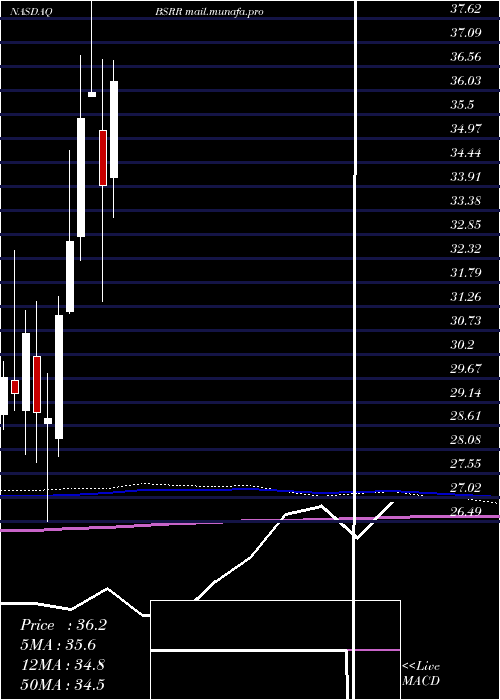The width and height of the screenshot is (500, 700).
Task: Click the 34.97 price axis label
Action: pos(466,129)
